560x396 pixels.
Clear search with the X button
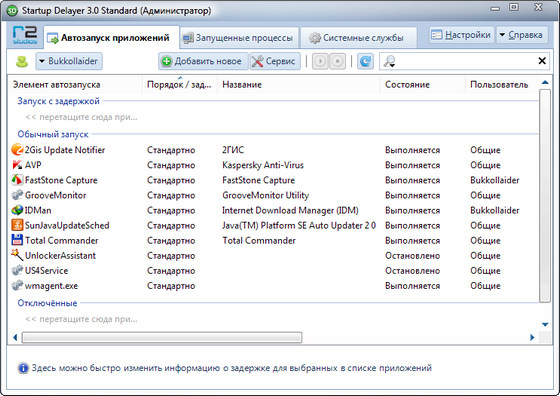pyautogui.click(x=542, y=61)
